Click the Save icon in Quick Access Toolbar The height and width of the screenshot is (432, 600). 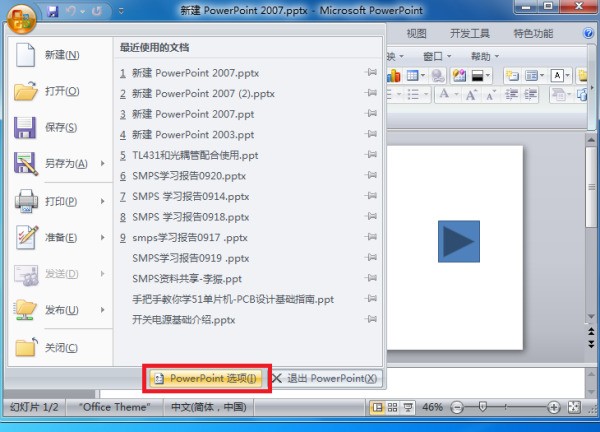52,11
